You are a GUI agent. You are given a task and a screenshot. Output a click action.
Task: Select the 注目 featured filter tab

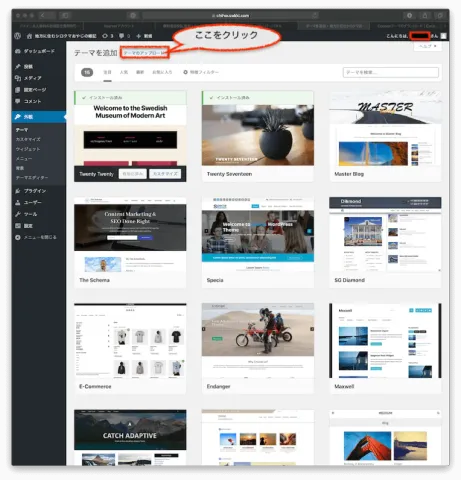click(x=107, y=72)
